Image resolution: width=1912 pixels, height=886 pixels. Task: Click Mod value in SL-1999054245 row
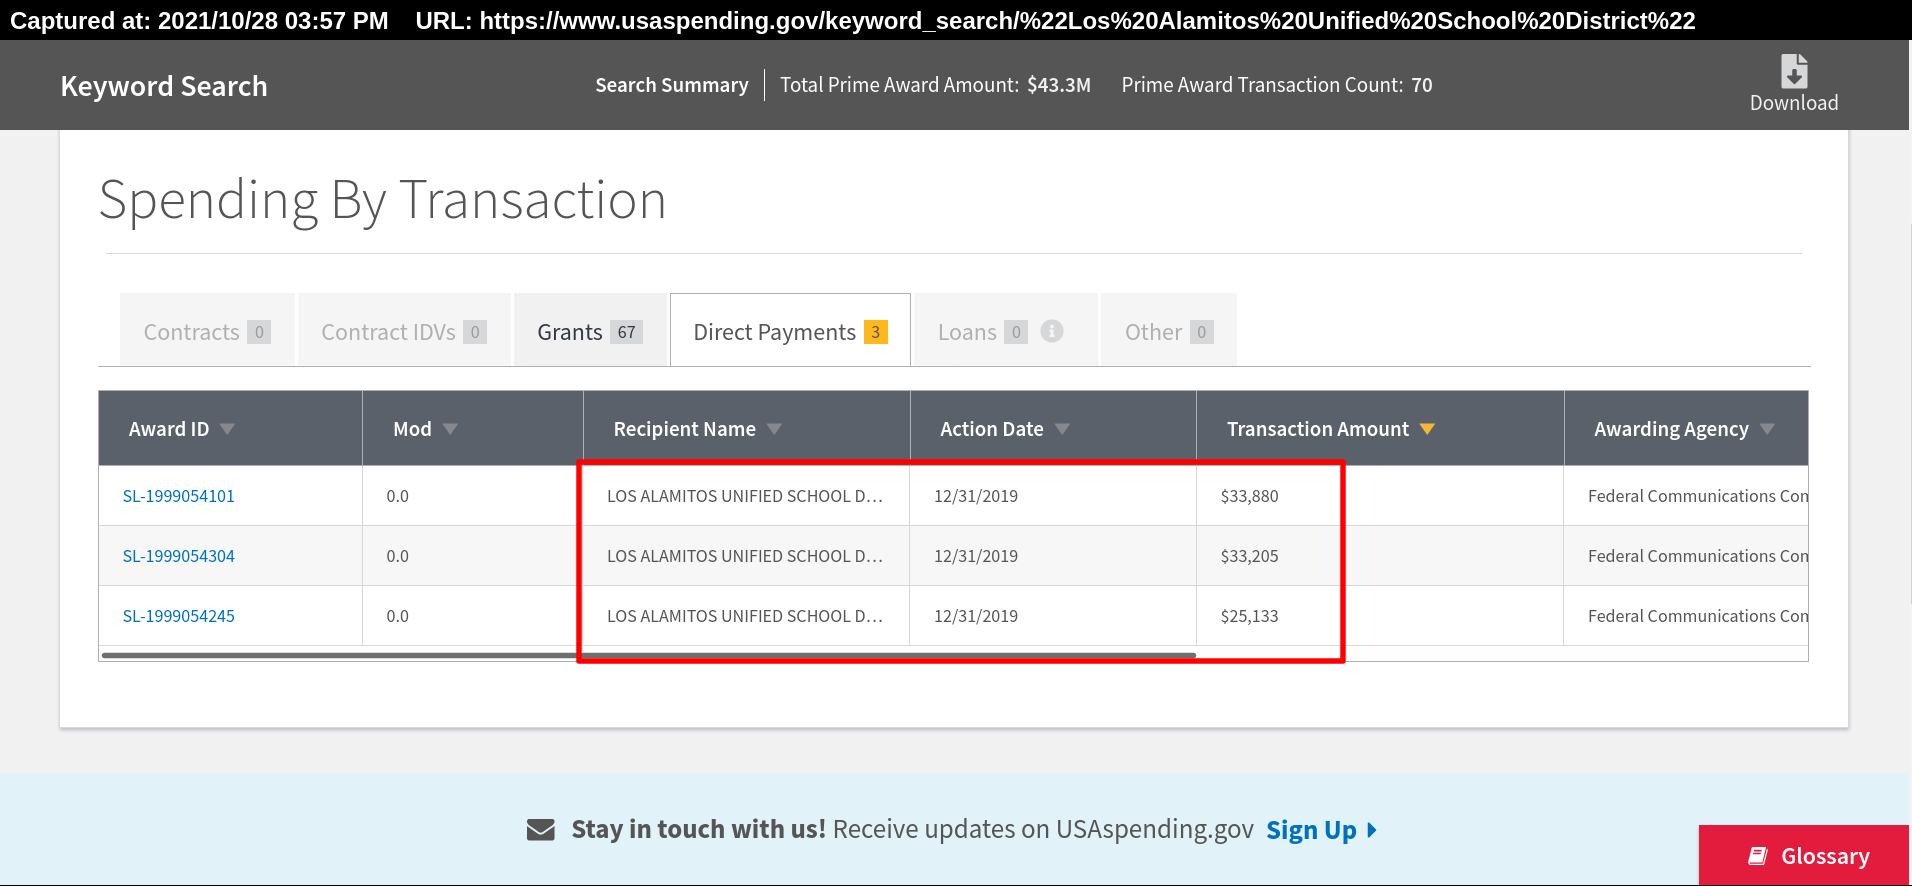397,616
